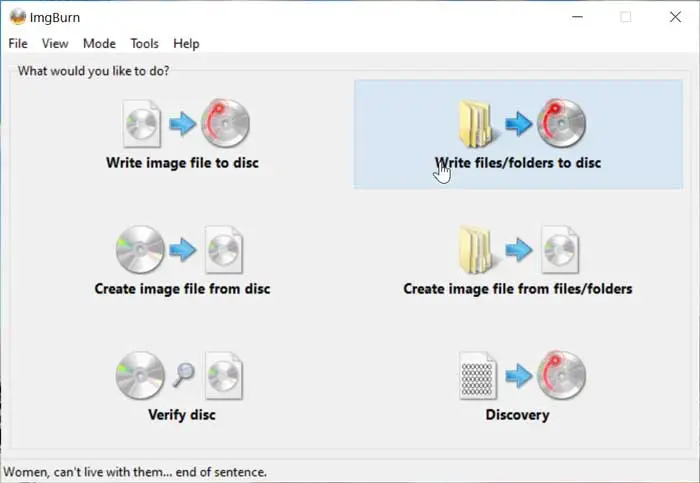Click the dotted test pattern icon in Discovery
Screen dimensions: 700x483
coord(478,376)
